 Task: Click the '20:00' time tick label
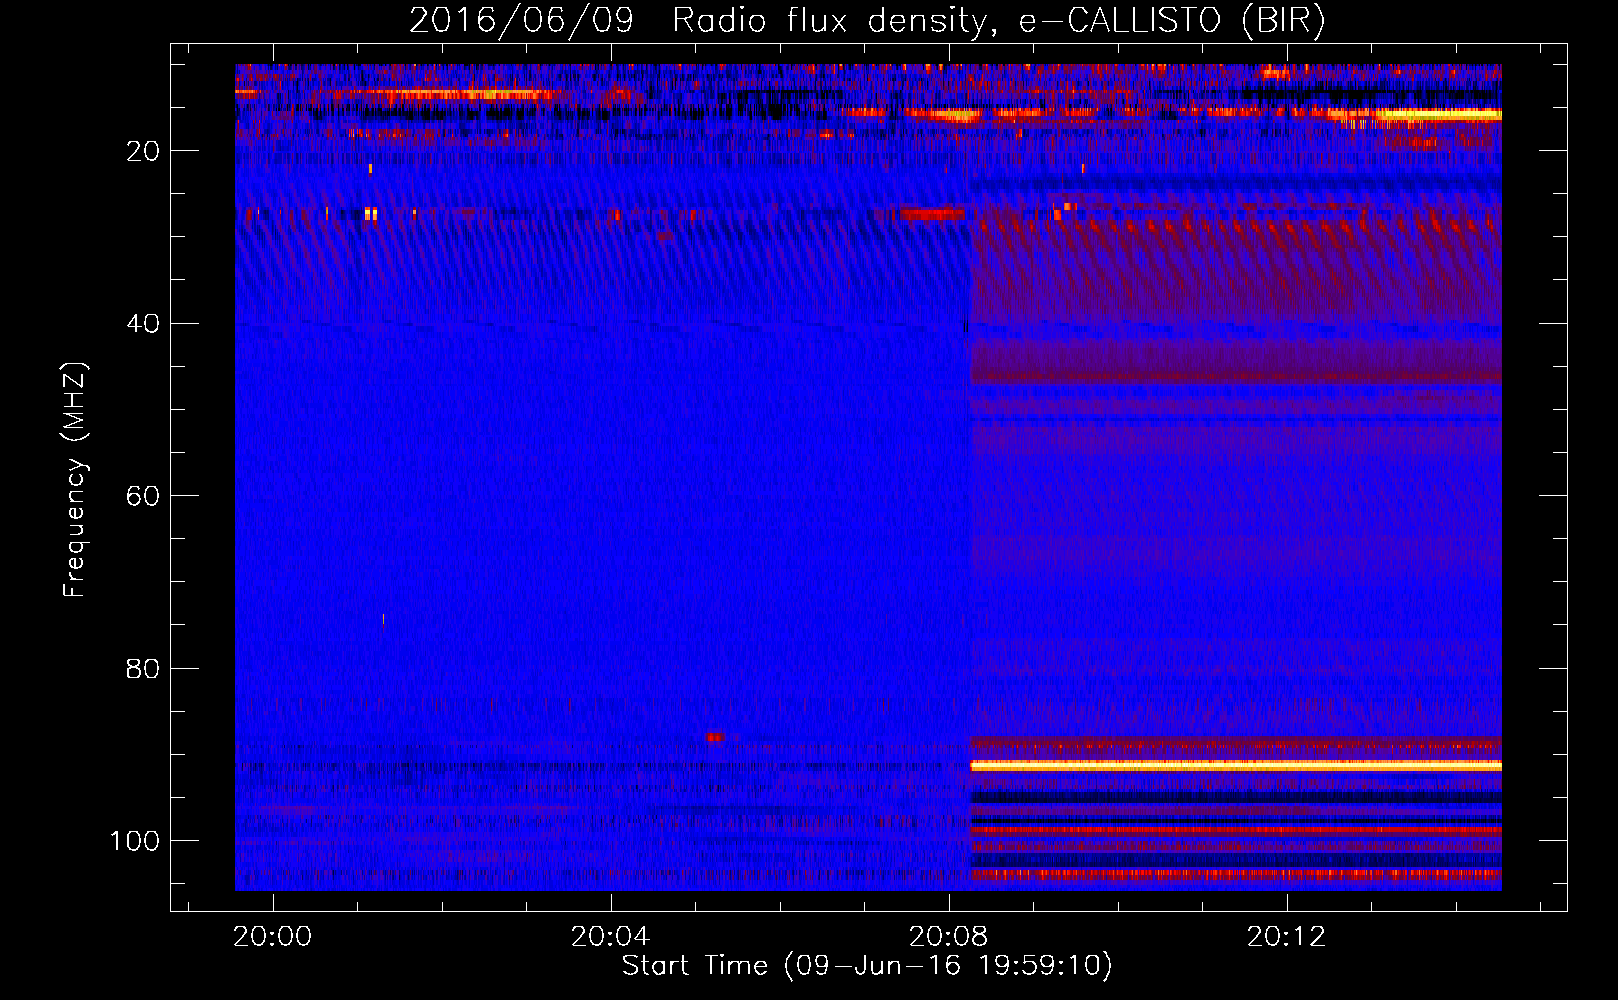[272, 936]
